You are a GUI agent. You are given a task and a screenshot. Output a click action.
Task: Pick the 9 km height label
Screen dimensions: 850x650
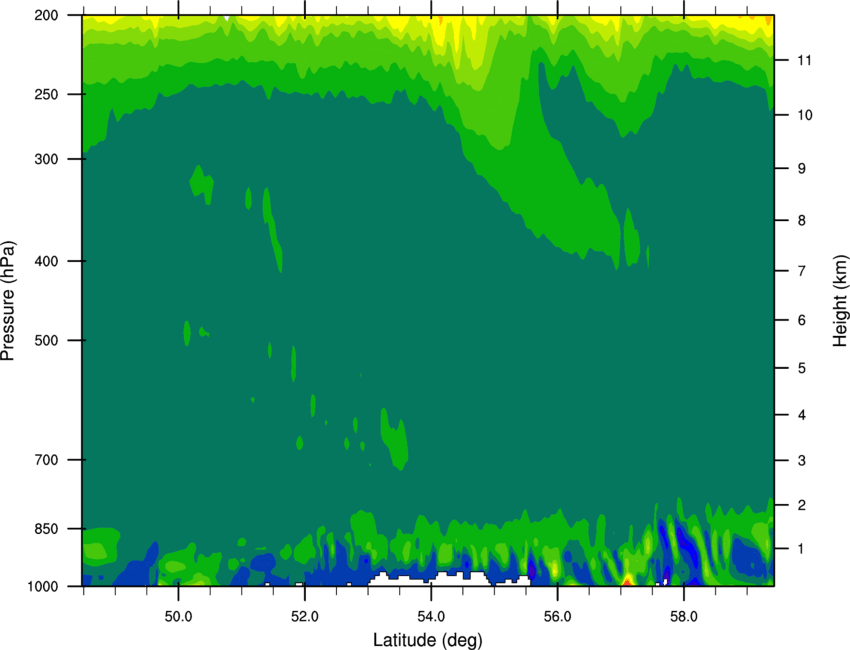(801, 169)
